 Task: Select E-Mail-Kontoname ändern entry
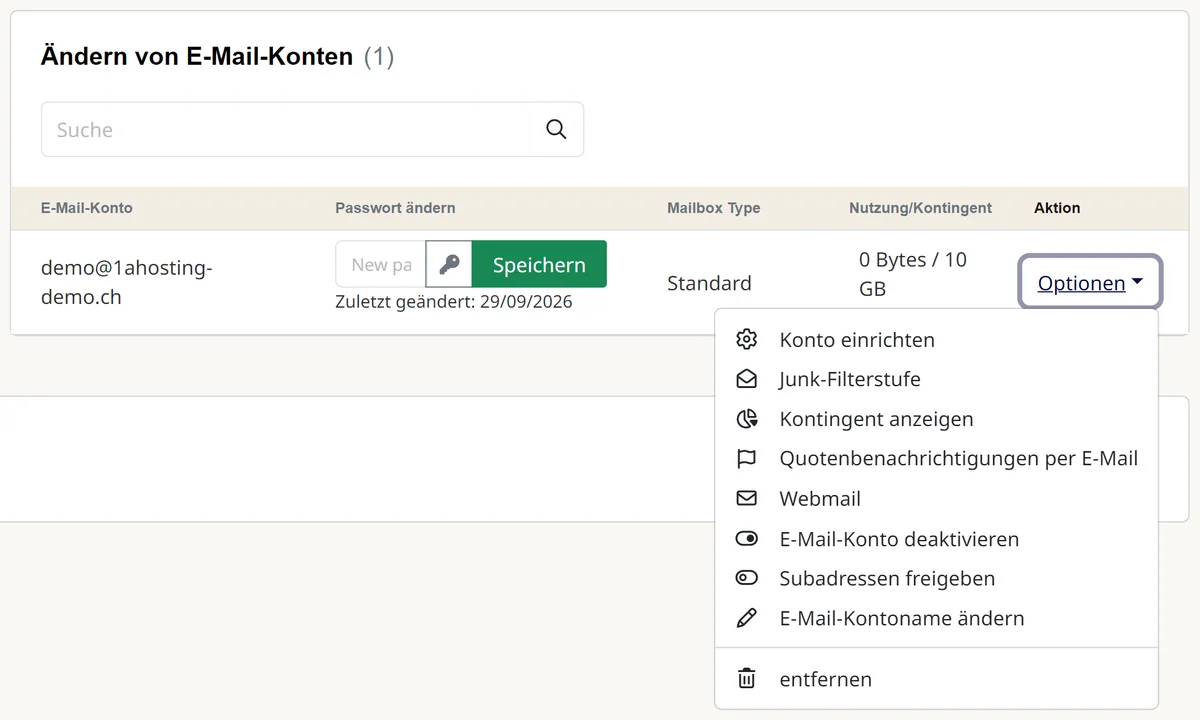click(x=902, y=618)
